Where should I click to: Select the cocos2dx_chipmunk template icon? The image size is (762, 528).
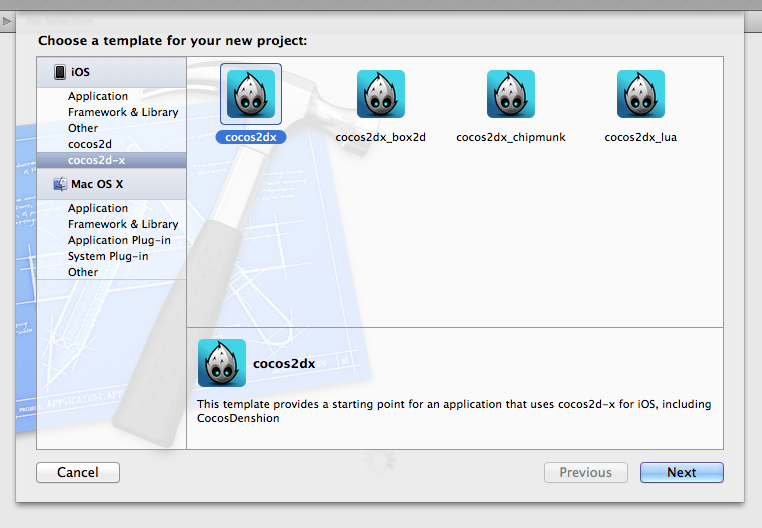(511, 94)
